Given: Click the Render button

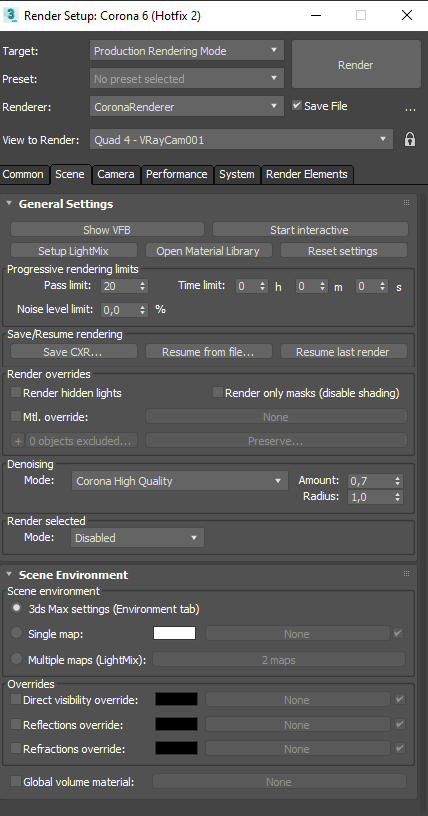Looking at the screenshot, I should 356,65.
